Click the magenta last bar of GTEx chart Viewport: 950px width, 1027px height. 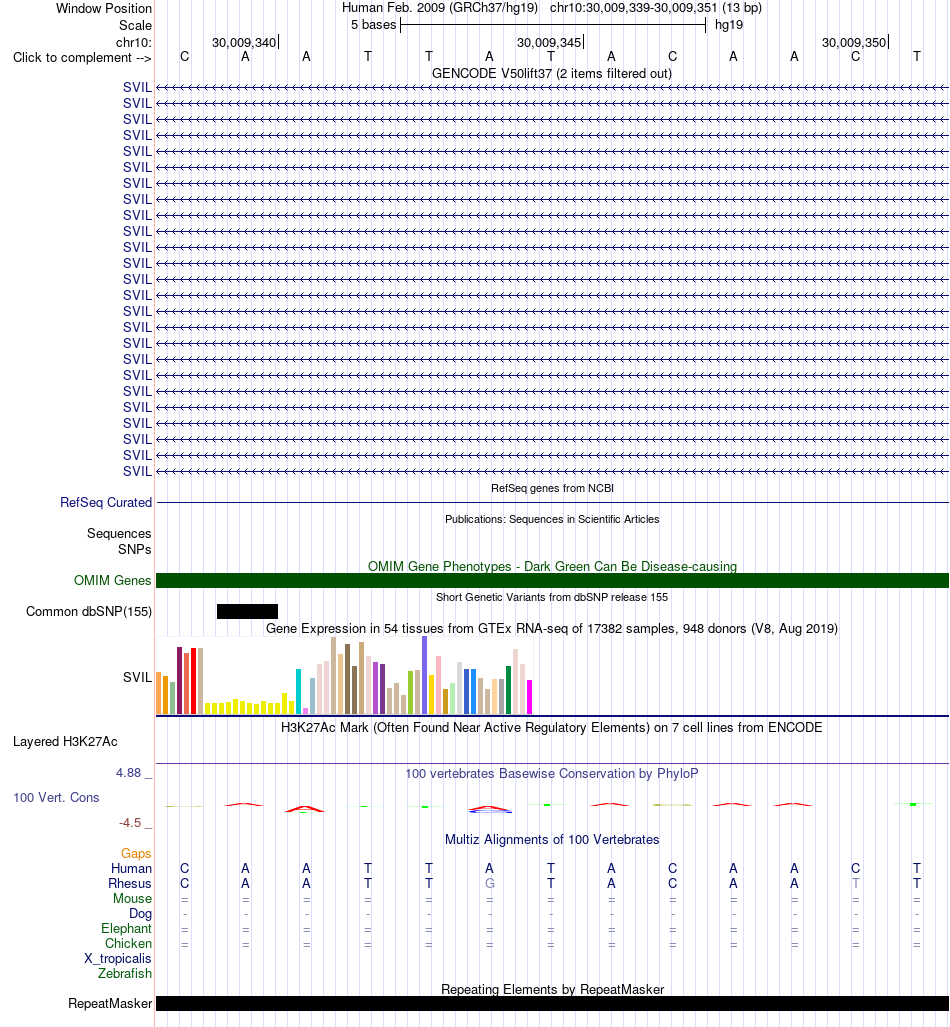pos(529,697)
